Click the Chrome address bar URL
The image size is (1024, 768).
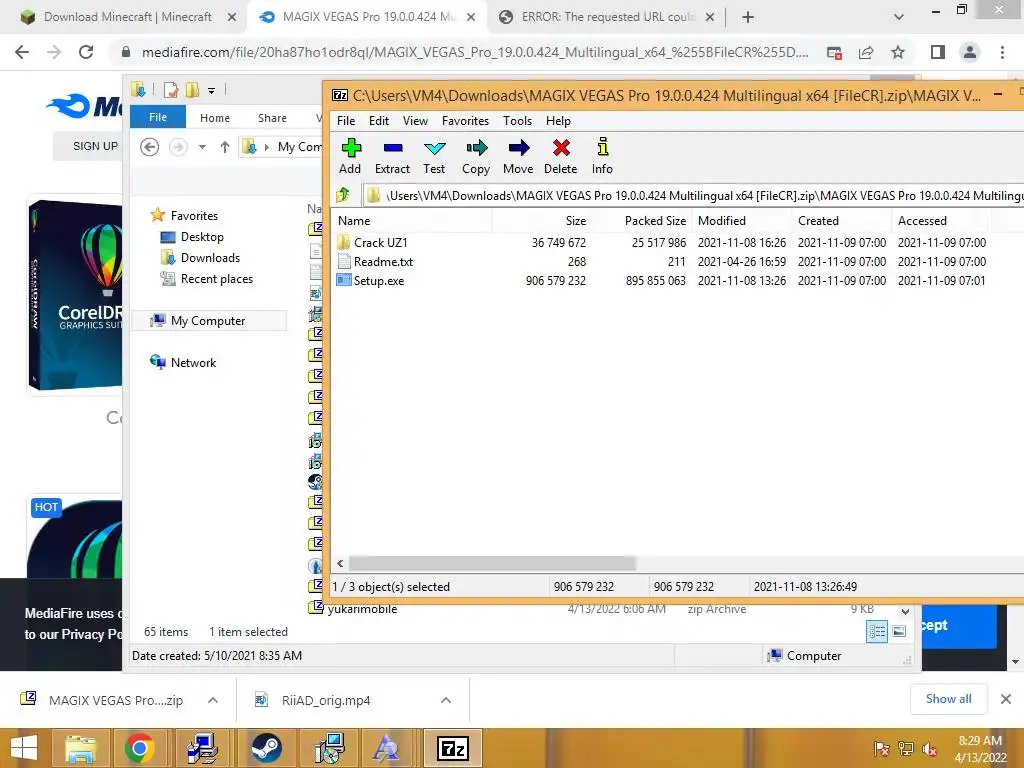click(x=475, y=52)
